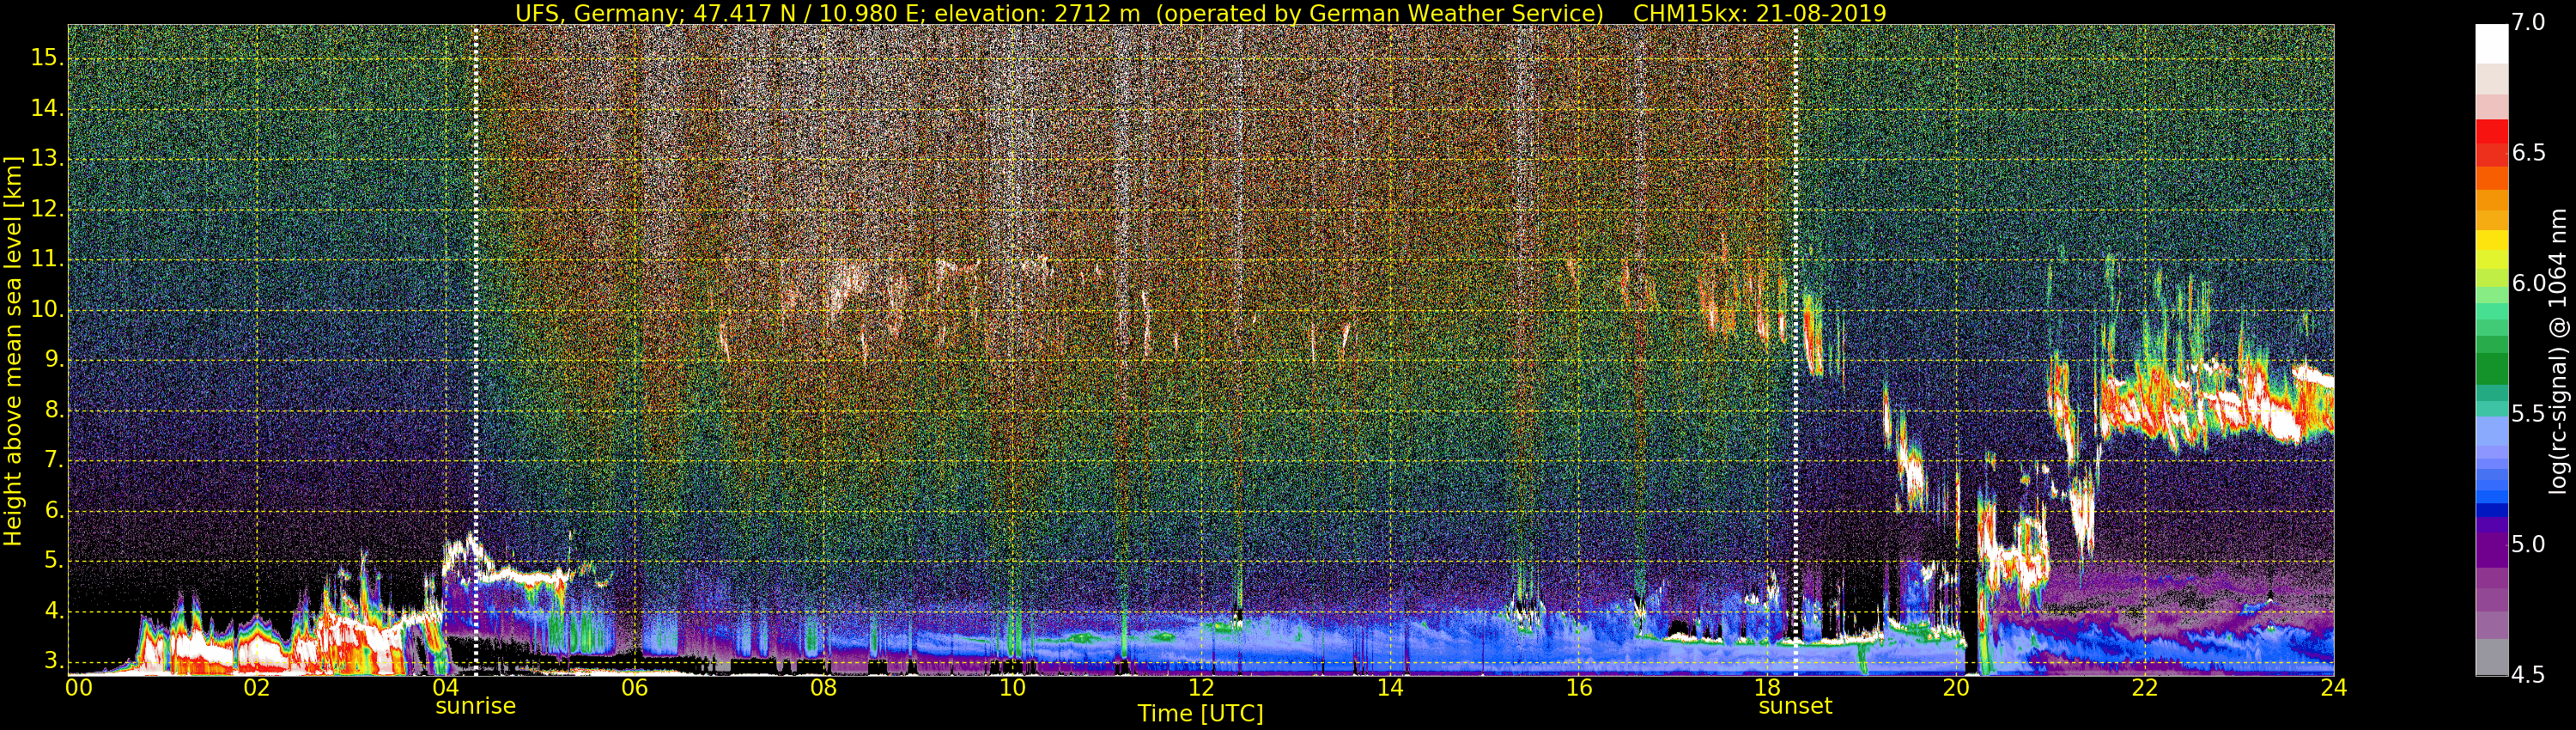
Task: Click the "22" time axis tick label
Action: [x=2145, y=688]
